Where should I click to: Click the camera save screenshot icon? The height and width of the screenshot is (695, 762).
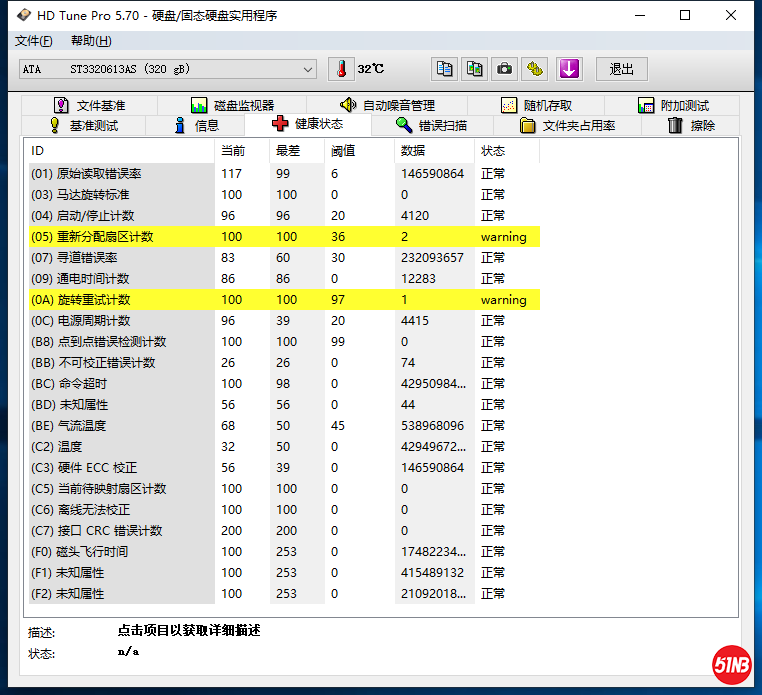[505, 69]
